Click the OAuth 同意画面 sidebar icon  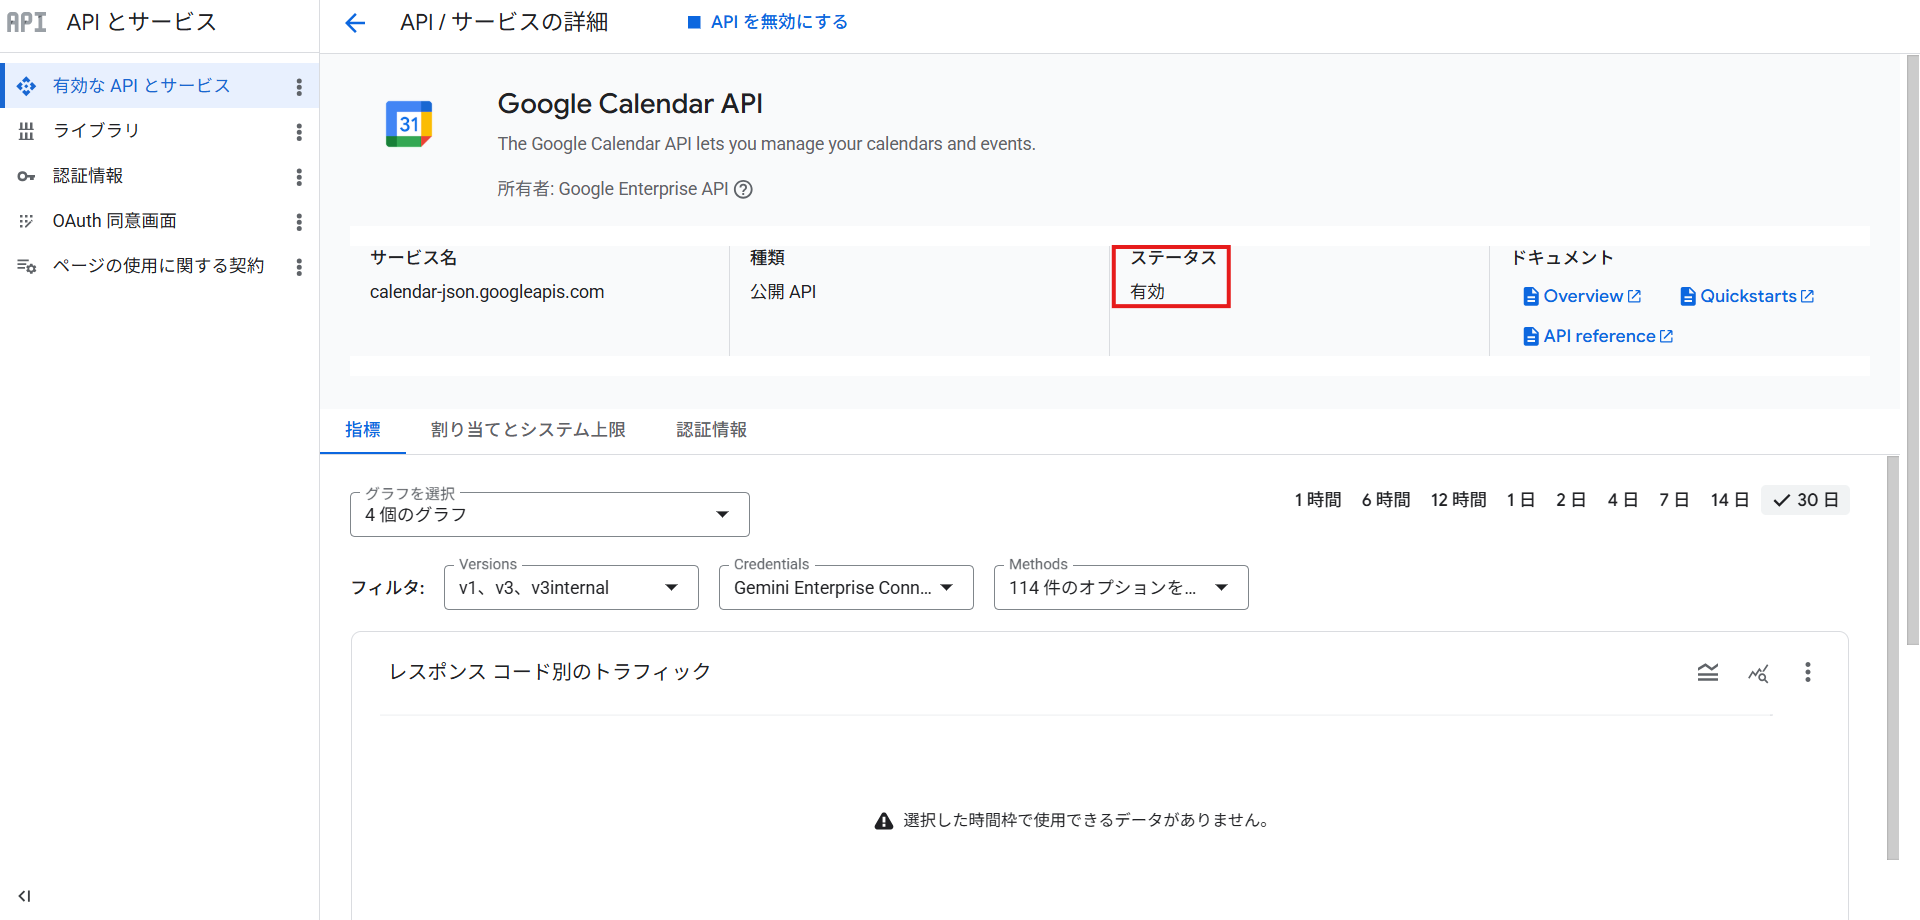(x=26, y=221)
